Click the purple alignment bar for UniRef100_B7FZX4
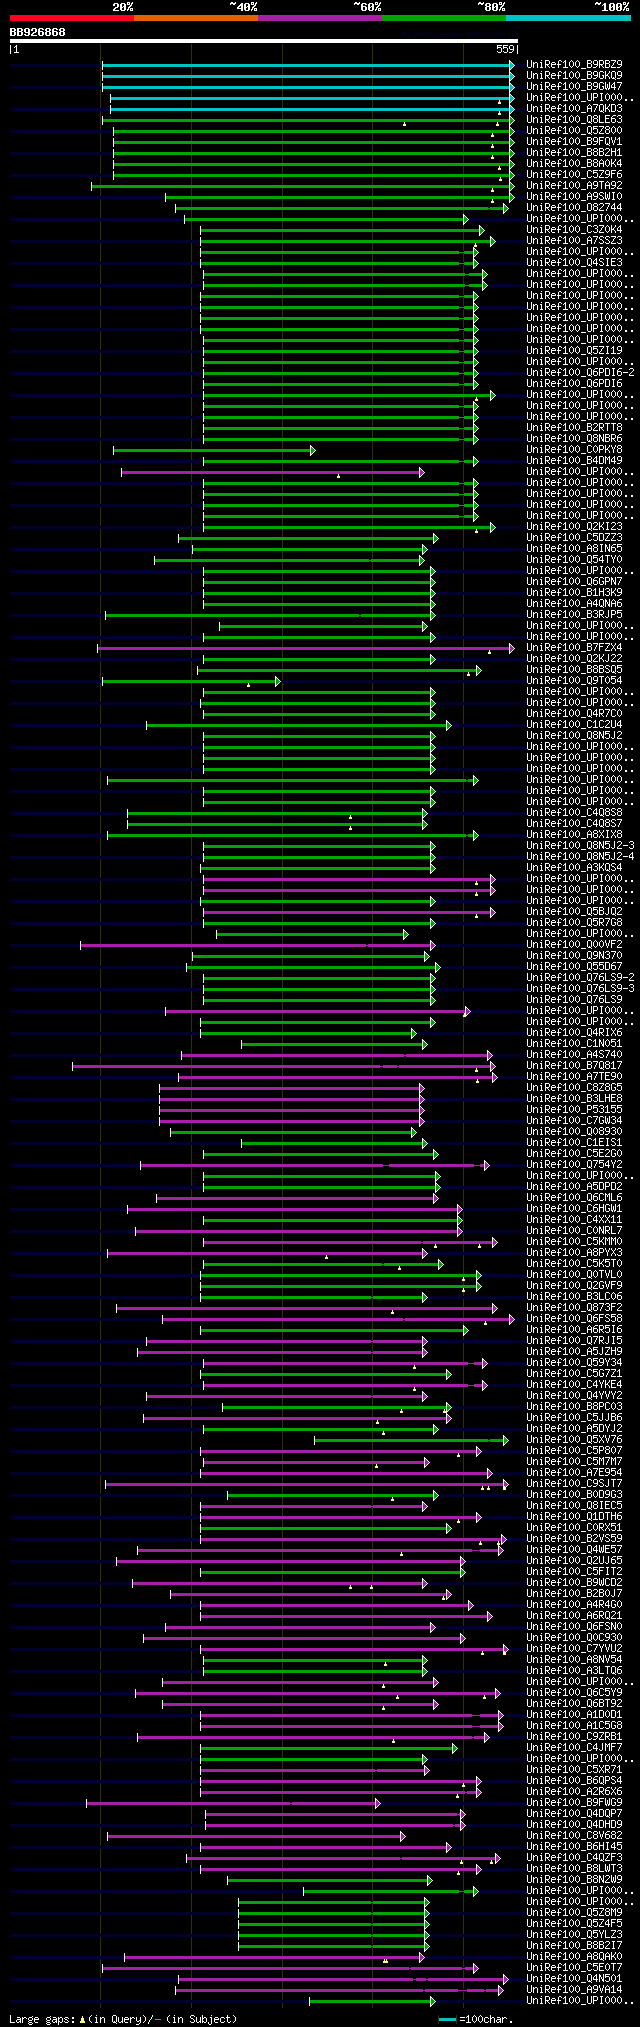640x2027 pixels. pos(306,648)
